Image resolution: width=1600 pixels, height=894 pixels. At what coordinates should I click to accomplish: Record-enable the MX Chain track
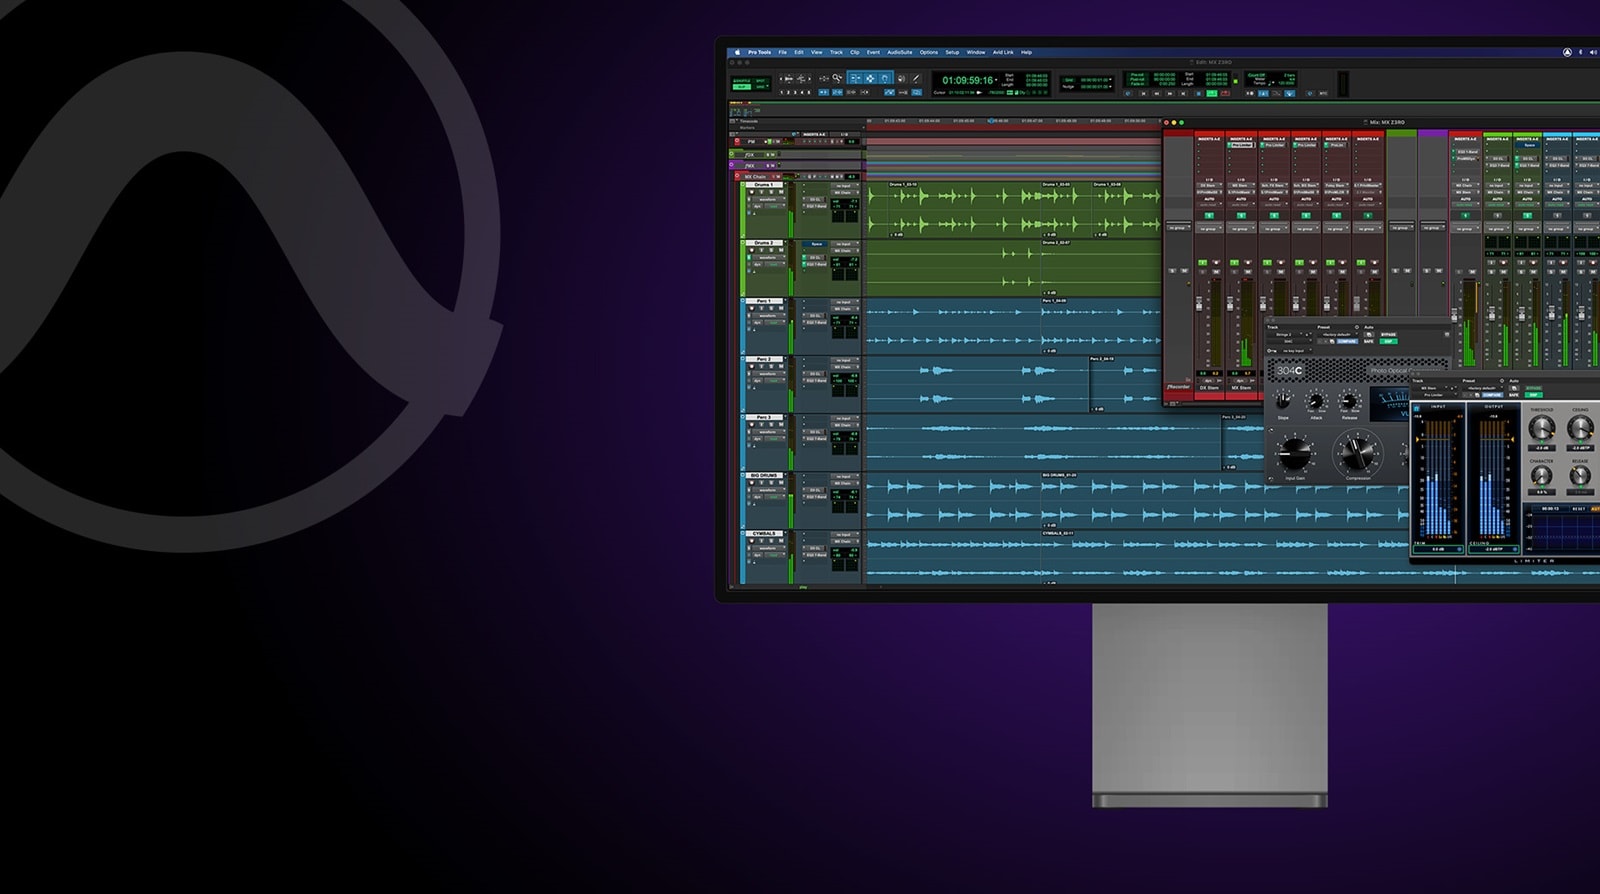click(737, 176)
